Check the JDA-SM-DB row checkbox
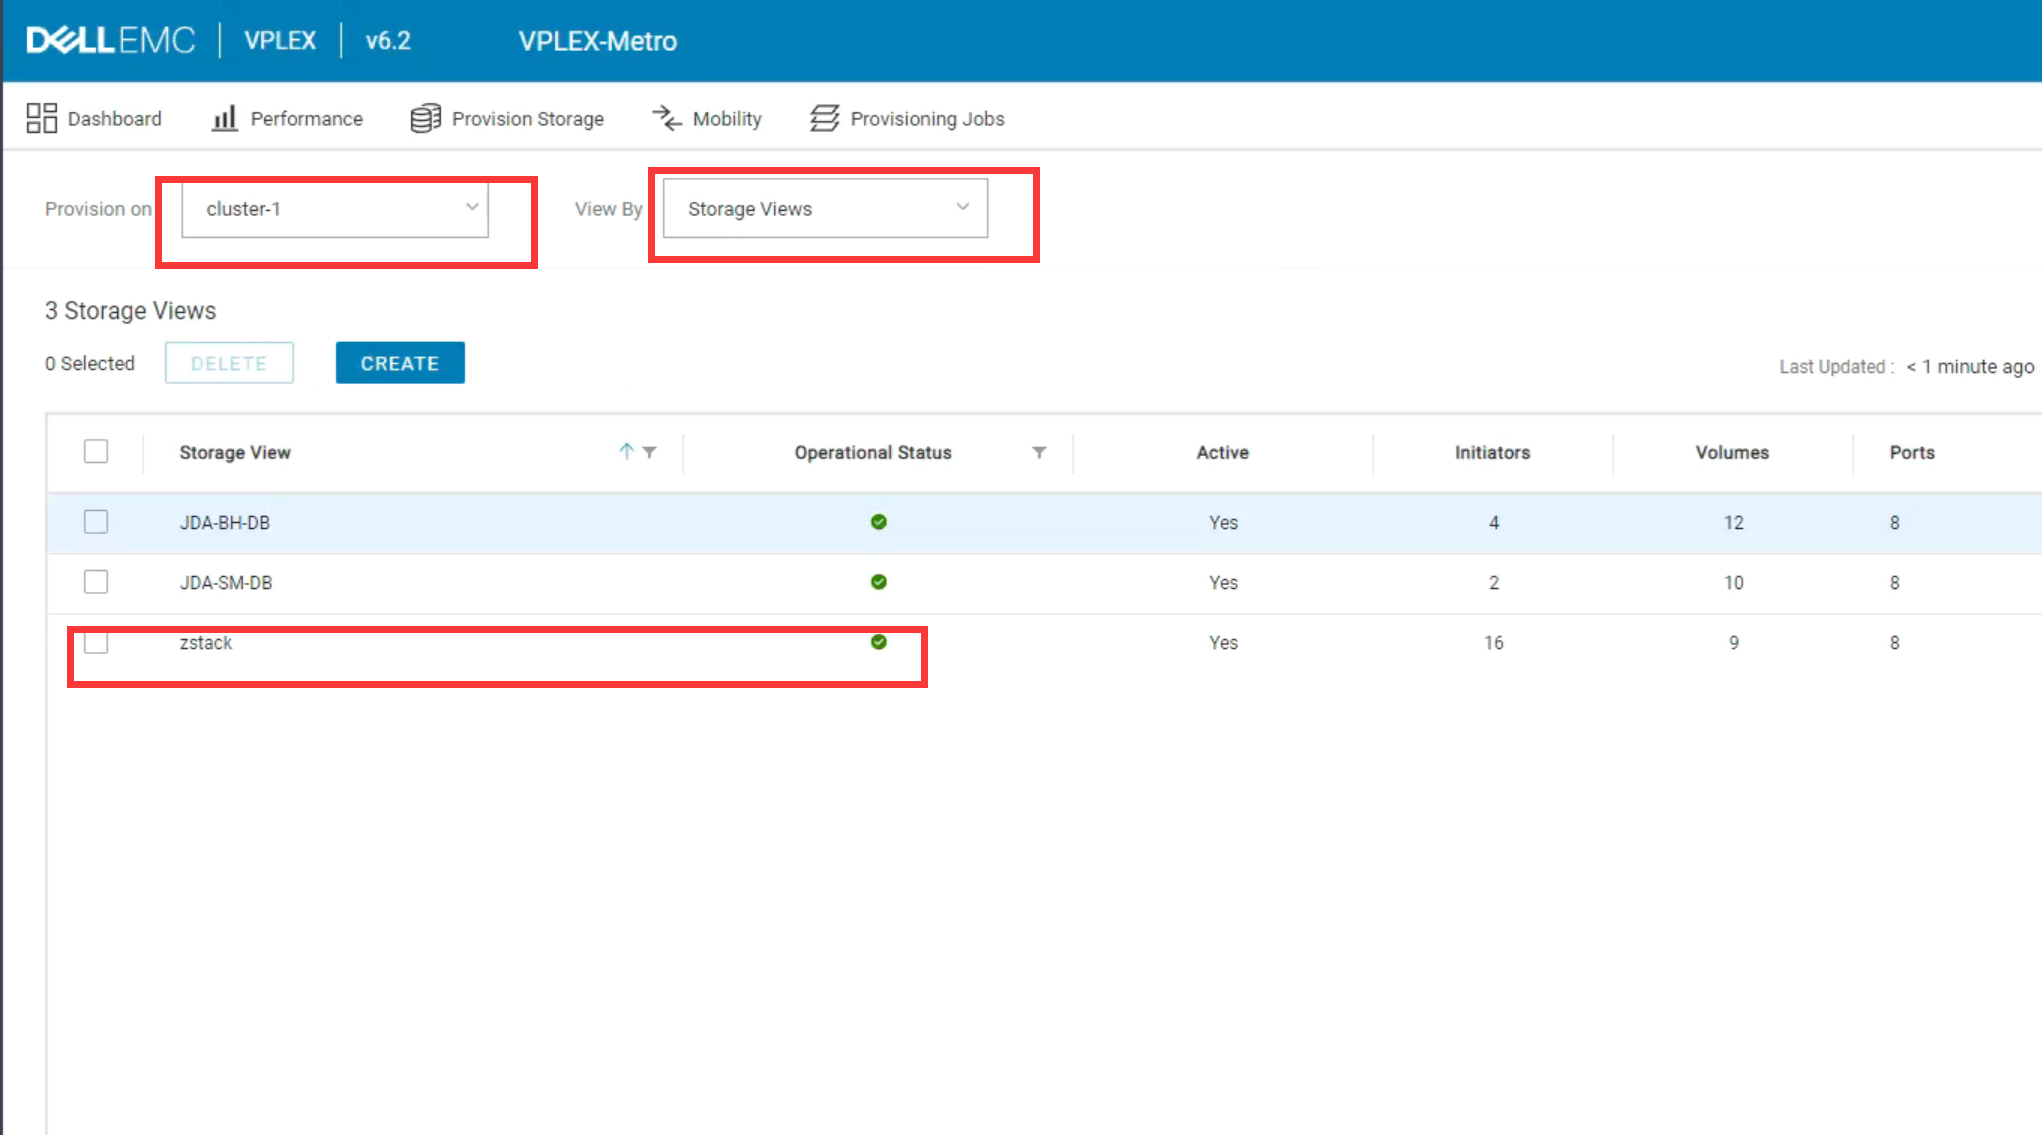 [96, 582]
